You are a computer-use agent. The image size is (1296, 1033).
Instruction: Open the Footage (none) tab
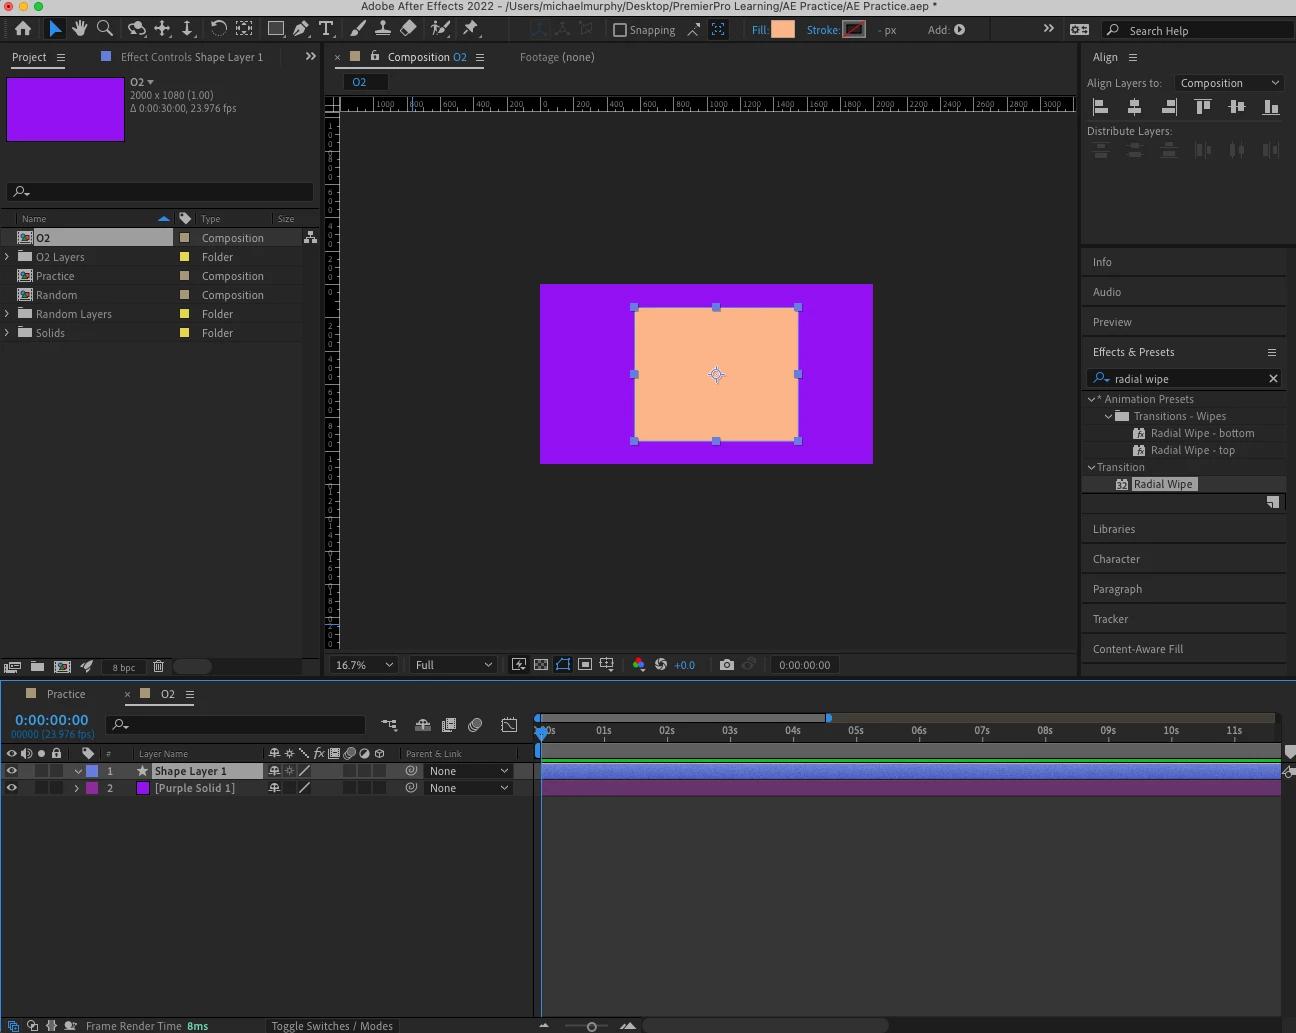coord(557,57)
